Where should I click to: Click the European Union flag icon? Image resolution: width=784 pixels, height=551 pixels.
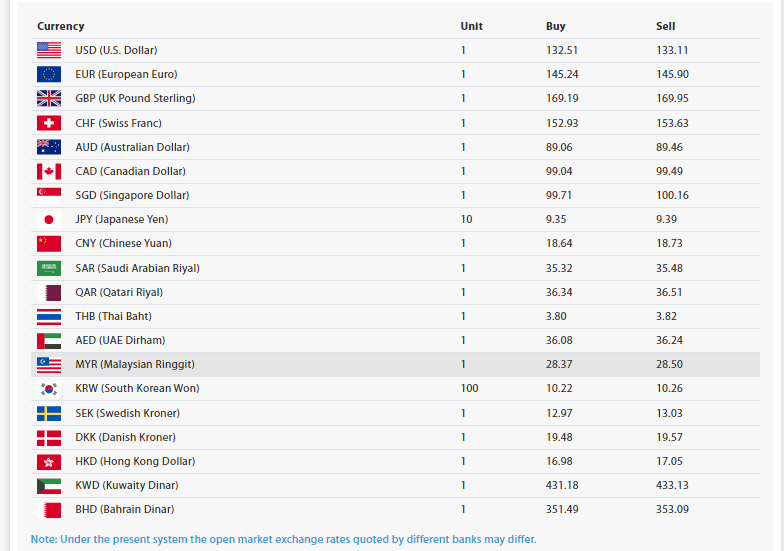coord(49,74)
